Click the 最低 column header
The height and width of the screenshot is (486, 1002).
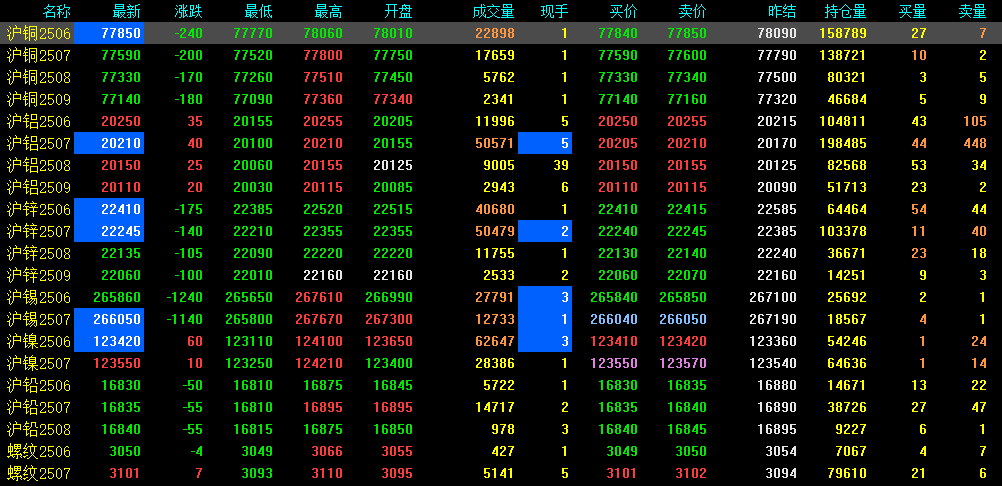pos(259,11)
